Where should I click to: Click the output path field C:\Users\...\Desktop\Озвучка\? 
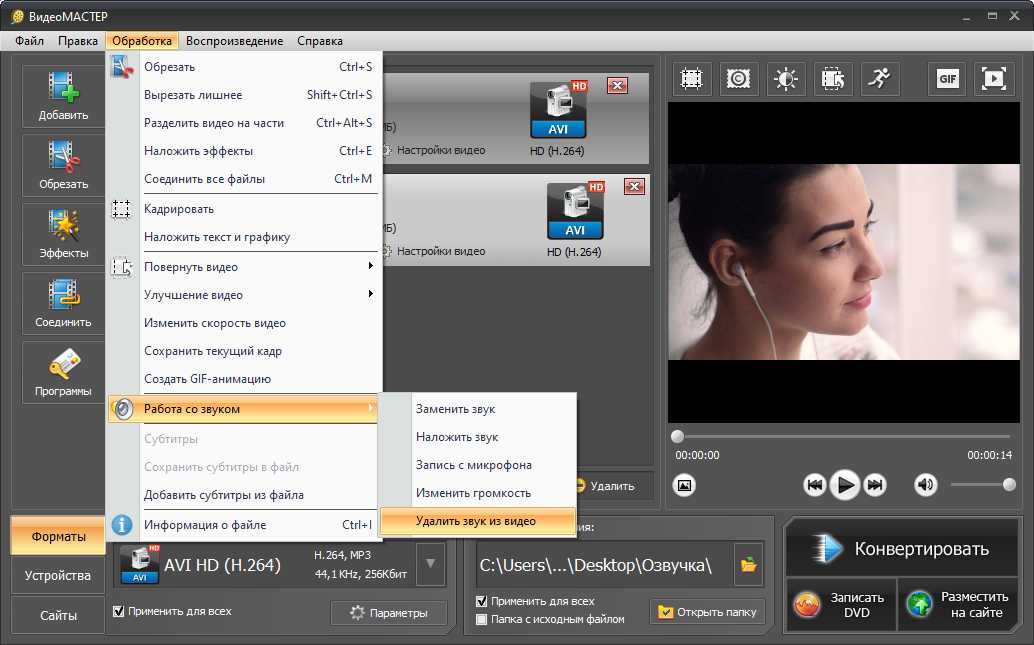[603, 565]
